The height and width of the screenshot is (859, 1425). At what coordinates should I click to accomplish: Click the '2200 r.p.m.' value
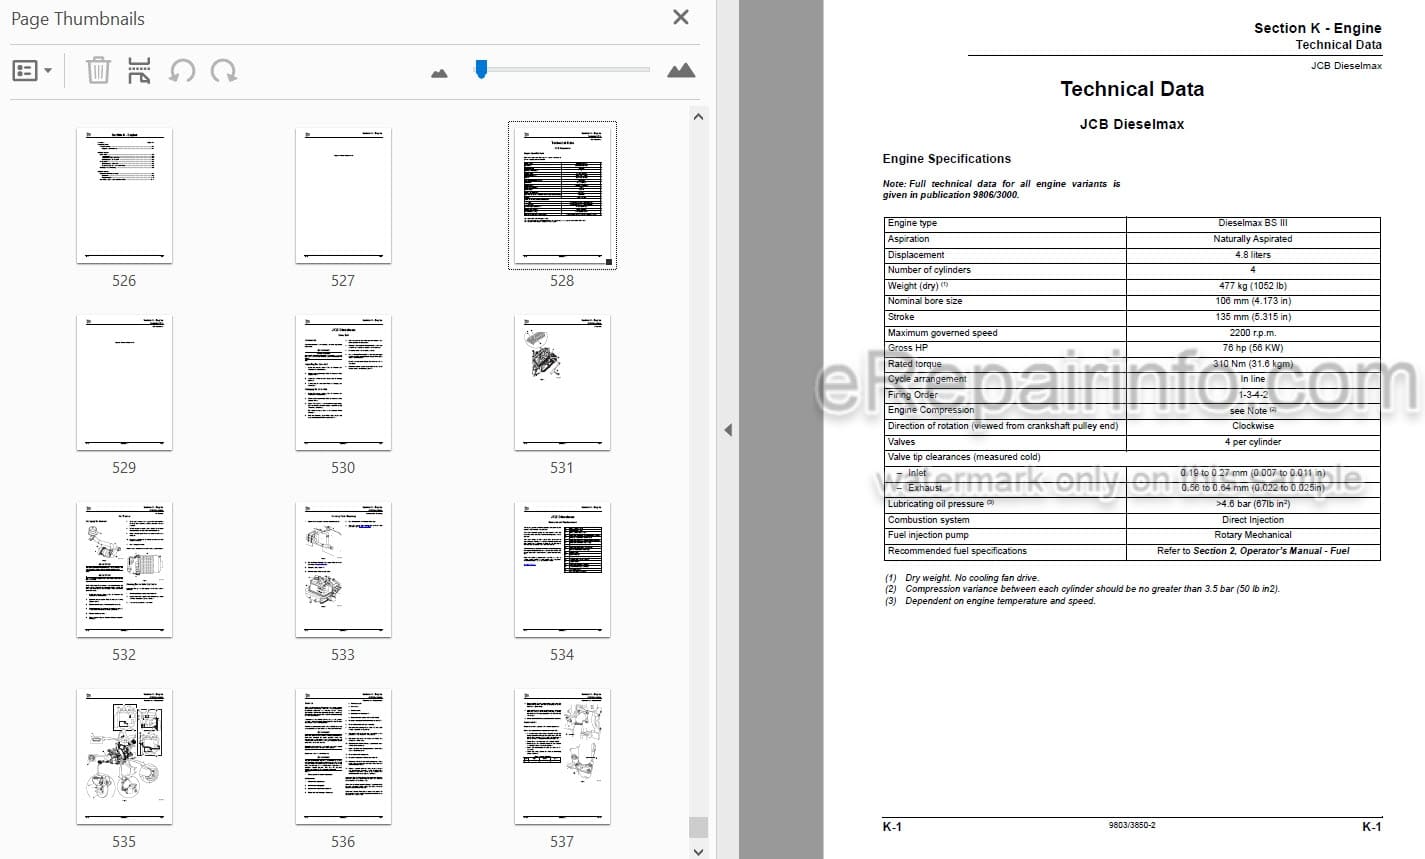(x=1253, y=333)
